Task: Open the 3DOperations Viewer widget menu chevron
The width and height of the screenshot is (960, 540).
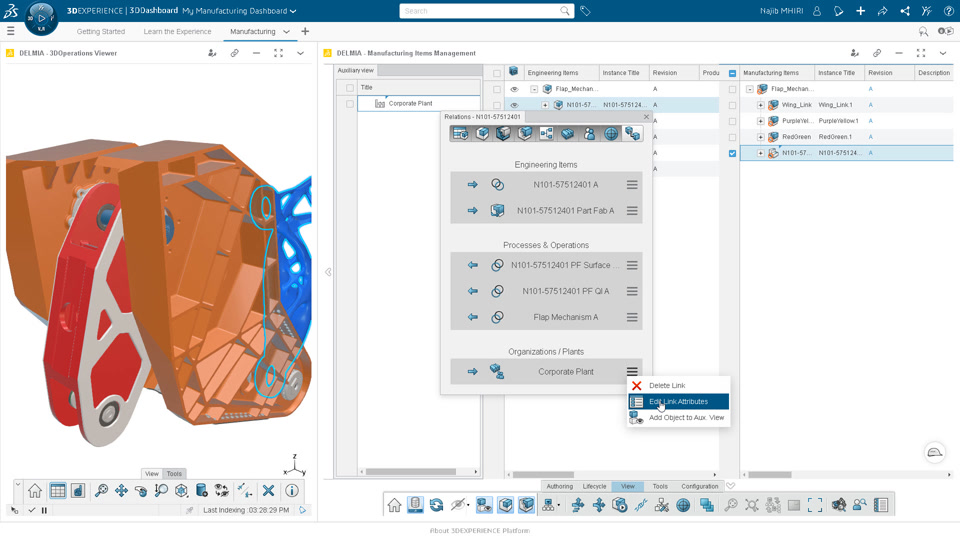Action: tap(300, 53)
